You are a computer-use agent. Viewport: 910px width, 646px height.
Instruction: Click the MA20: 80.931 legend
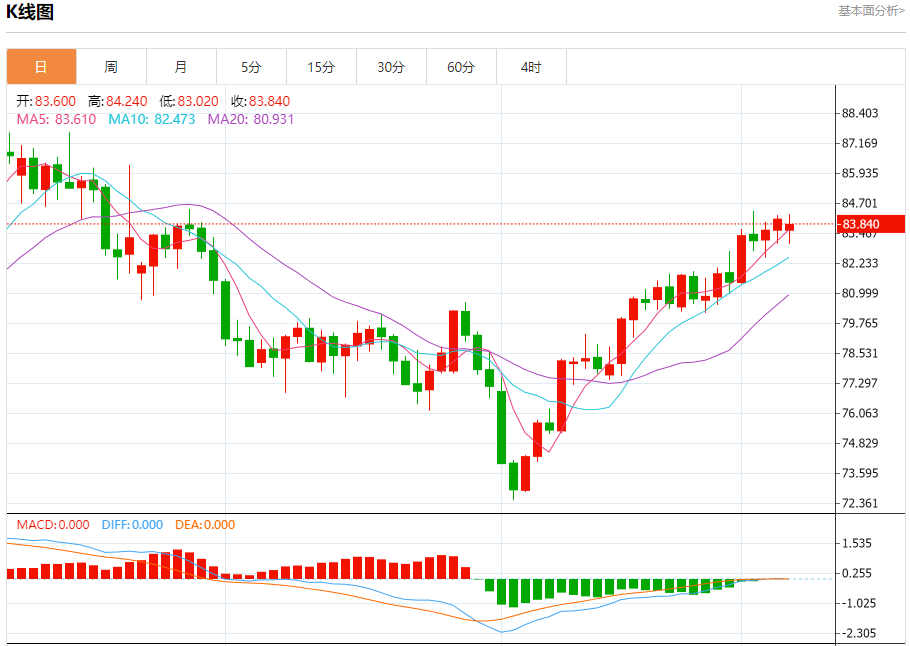pos(251,119)
